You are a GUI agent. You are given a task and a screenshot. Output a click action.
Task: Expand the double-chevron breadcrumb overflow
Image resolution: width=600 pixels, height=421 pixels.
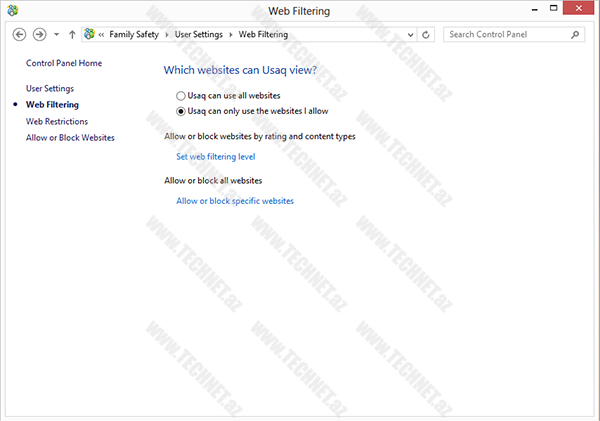click(102, 34)
